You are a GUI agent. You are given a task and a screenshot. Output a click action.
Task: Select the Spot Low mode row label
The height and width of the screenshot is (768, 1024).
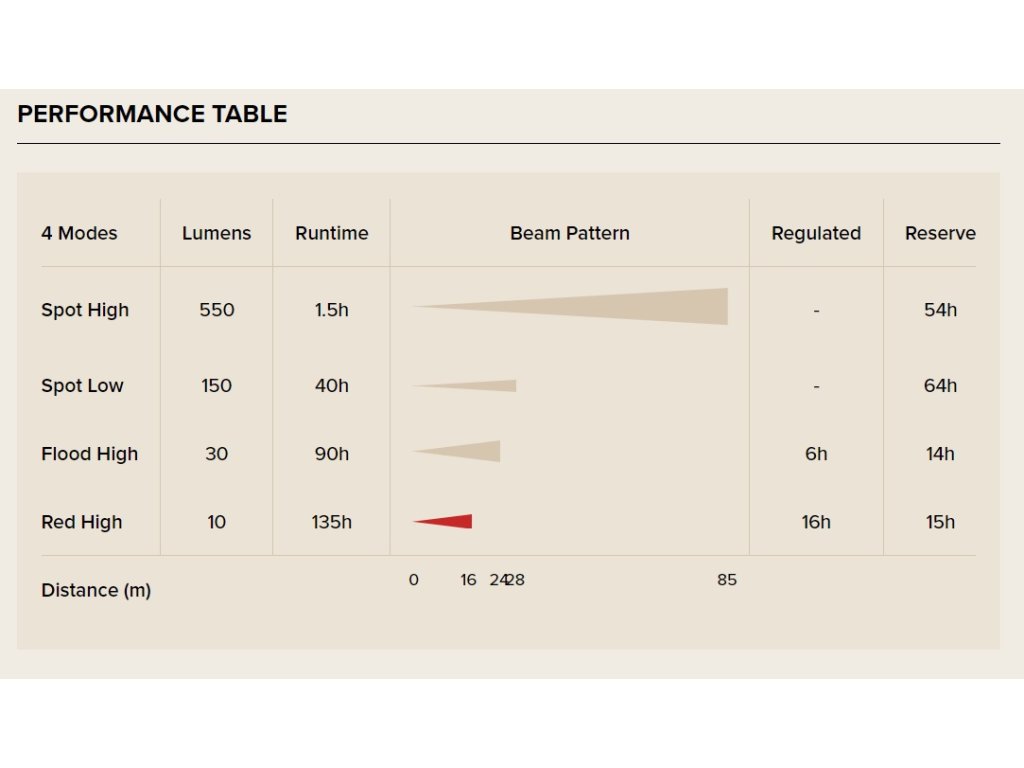point(82,386)
